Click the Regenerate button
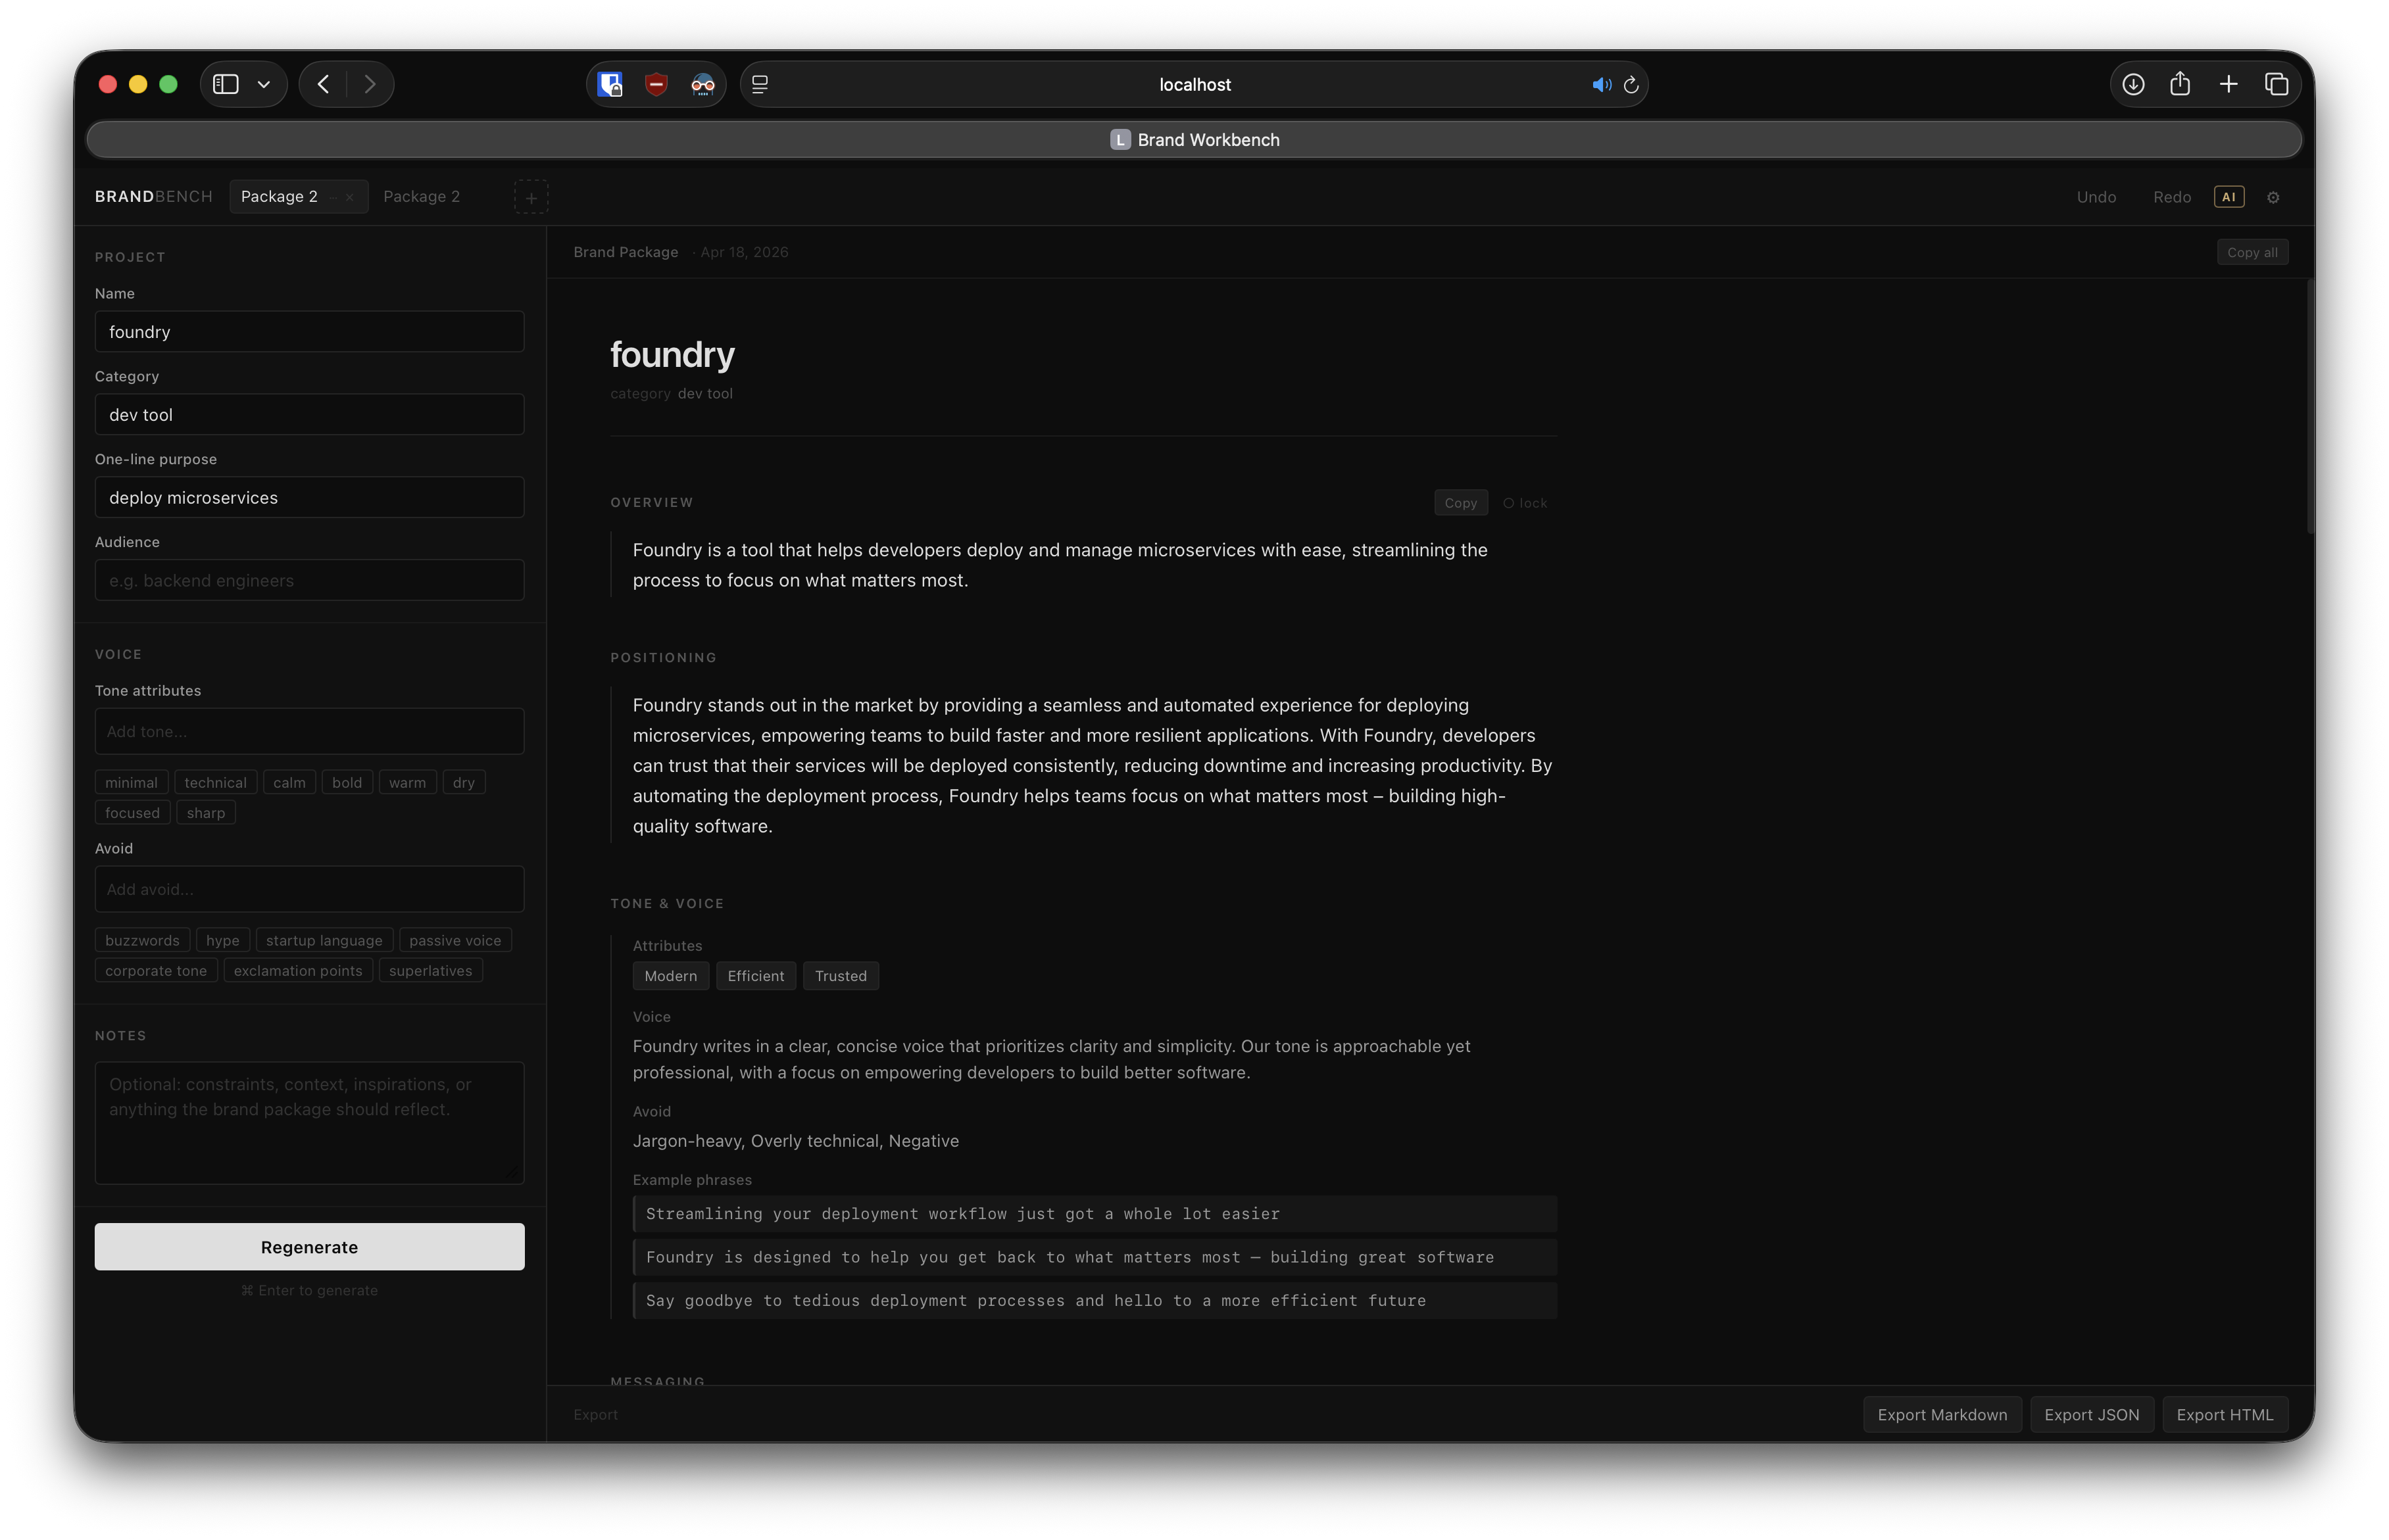Viewport: 2389px width, 1540px height. point(309,1247)
